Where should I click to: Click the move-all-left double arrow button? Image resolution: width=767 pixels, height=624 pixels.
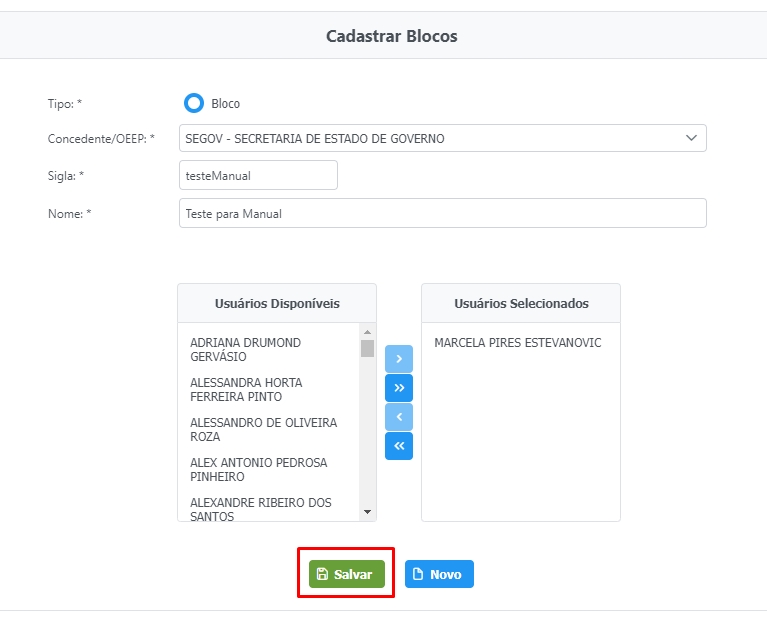[398, 446]
